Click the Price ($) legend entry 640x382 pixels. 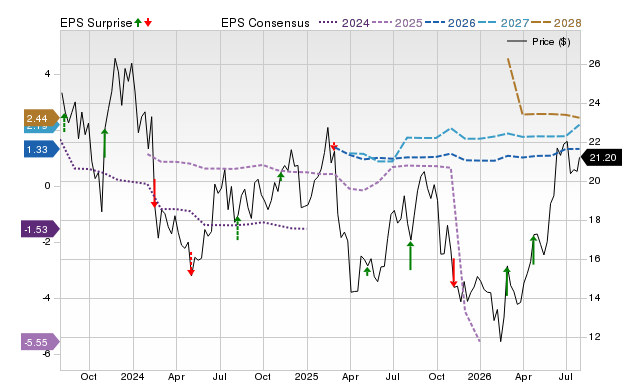[539, 42]
